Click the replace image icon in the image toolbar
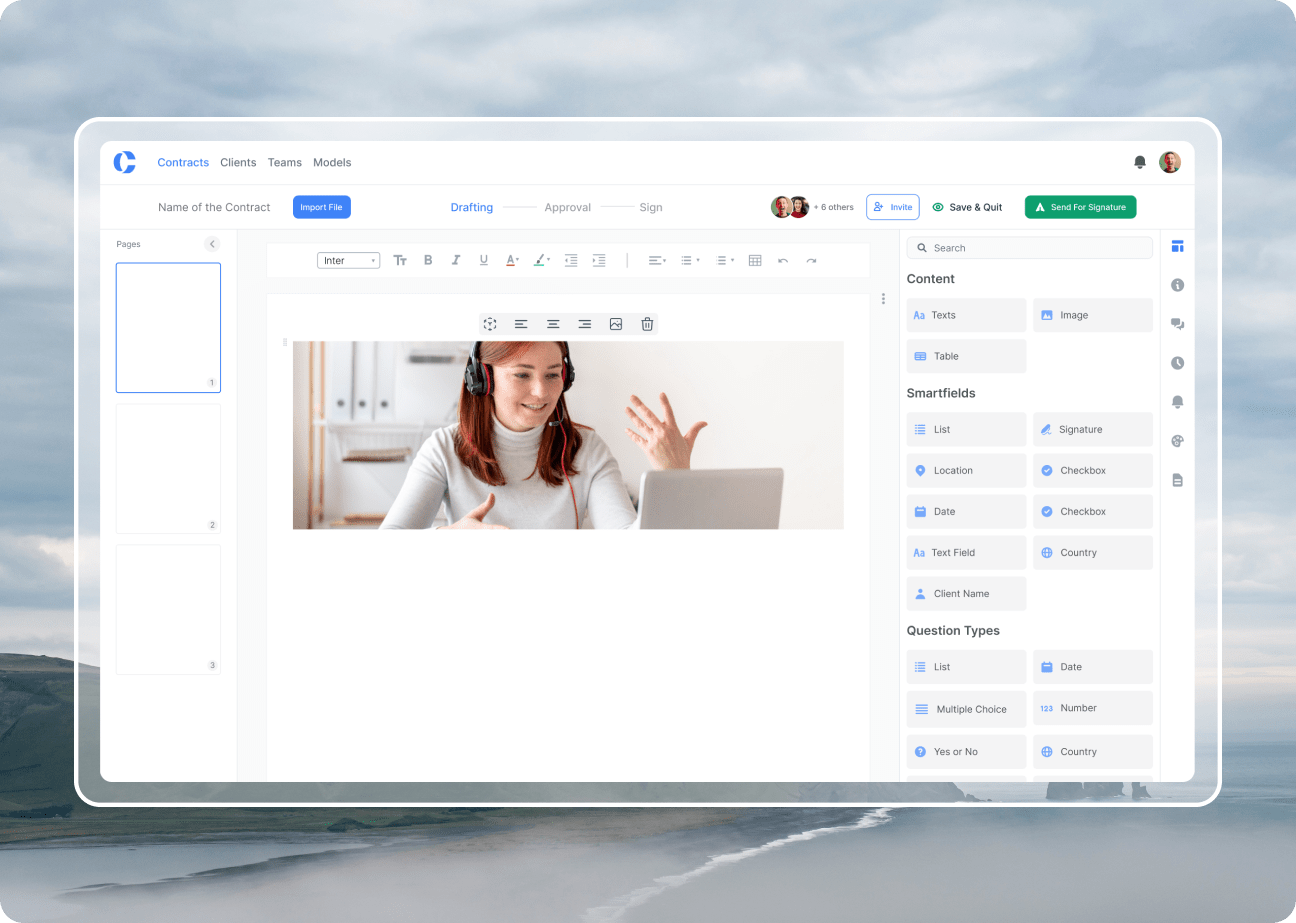Image resolution: width=1296 pixels, height=923 pixels. pos(616,324)
